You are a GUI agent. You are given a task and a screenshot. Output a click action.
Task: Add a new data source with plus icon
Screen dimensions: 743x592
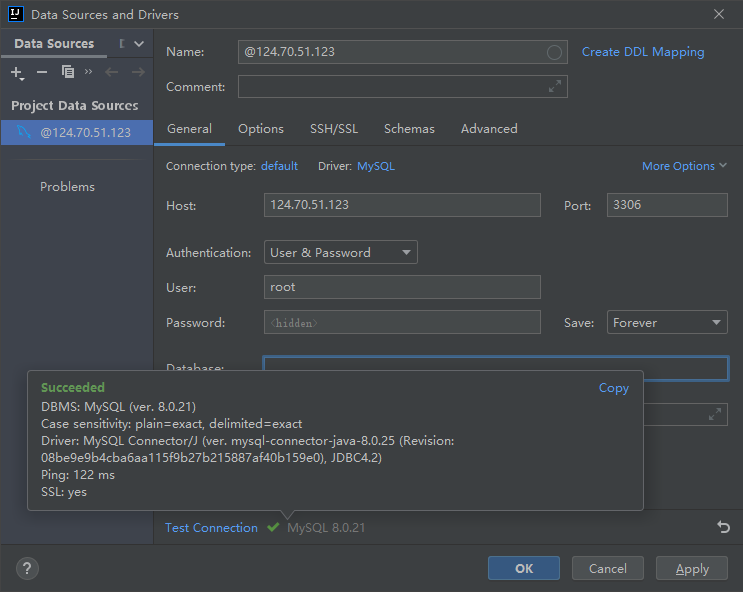(x=17, y=73)
